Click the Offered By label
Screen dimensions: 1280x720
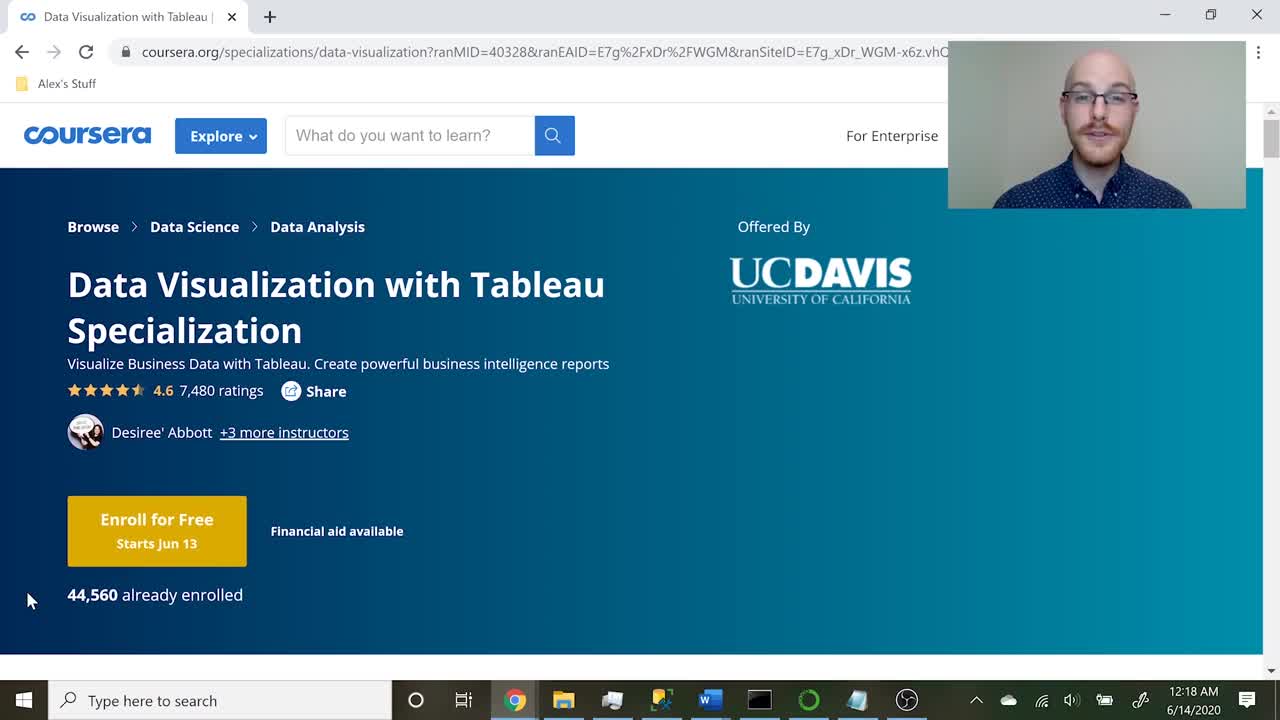click(x=774, y=227)
